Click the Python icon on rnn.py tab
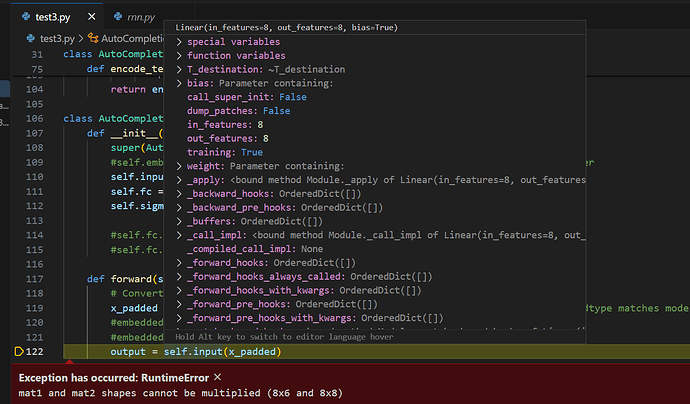Screen dimensions: 690x404 116,16
